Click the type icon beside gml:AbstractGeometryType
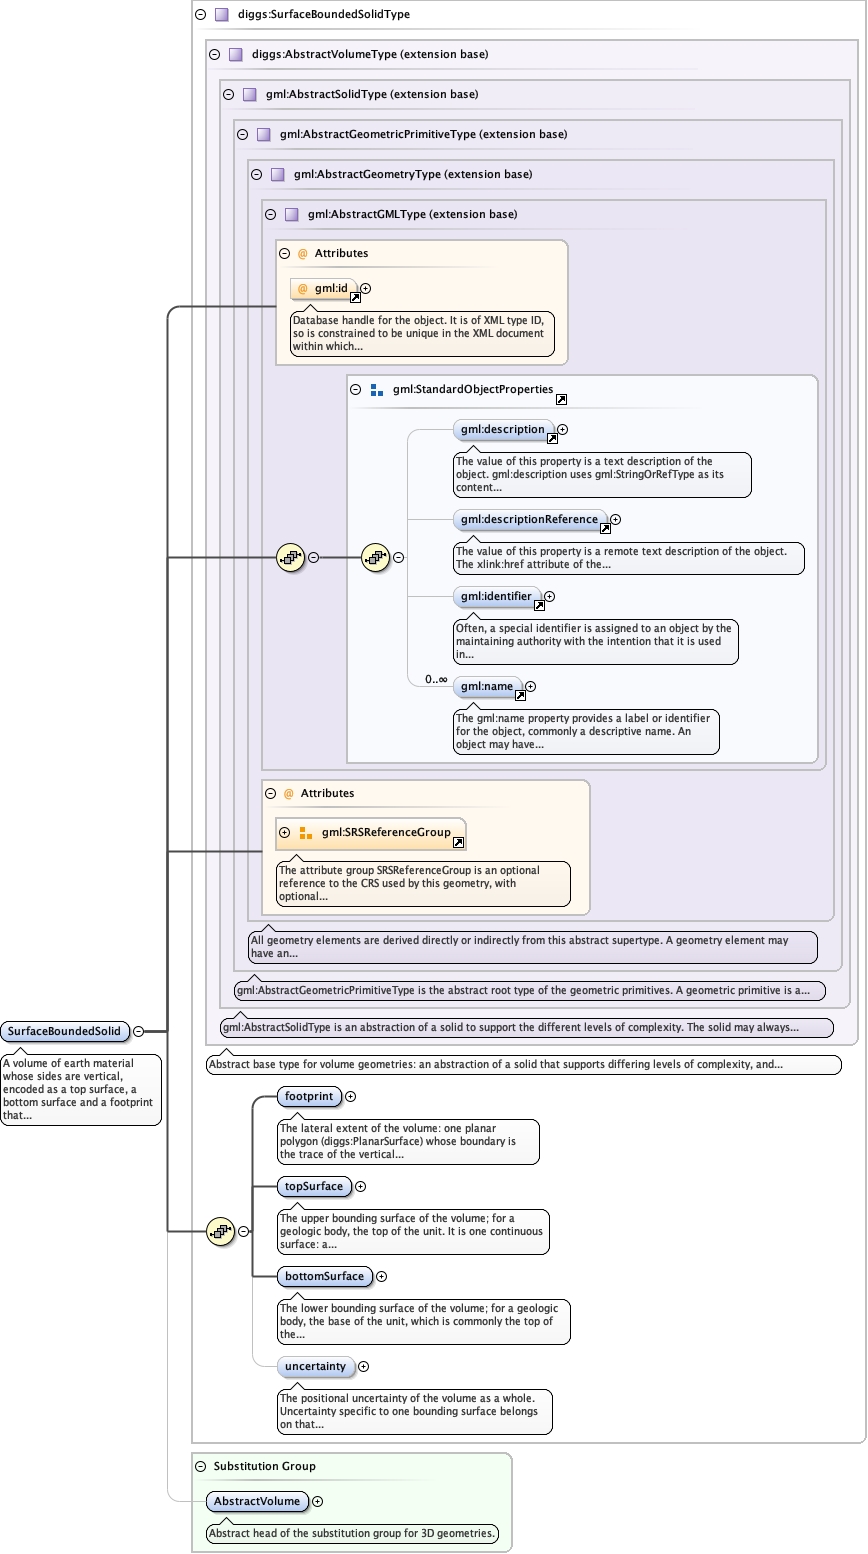 278,175
